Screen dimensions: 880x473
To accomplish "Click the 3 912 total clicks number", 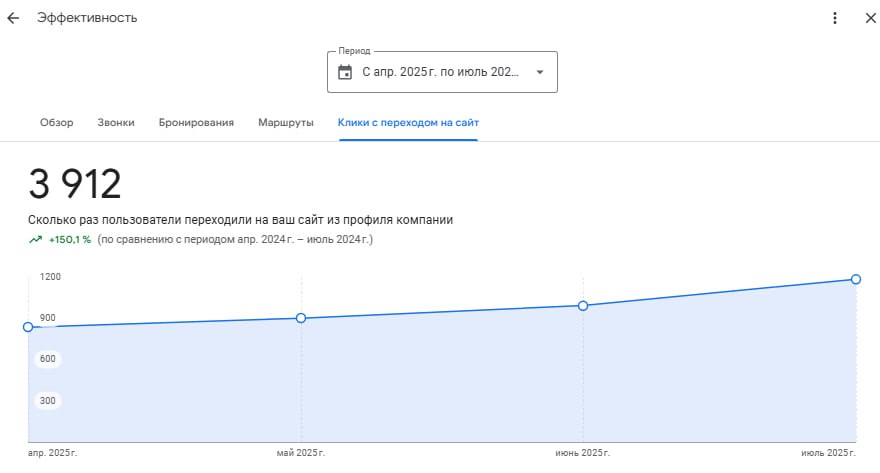I will click(75, 184).
